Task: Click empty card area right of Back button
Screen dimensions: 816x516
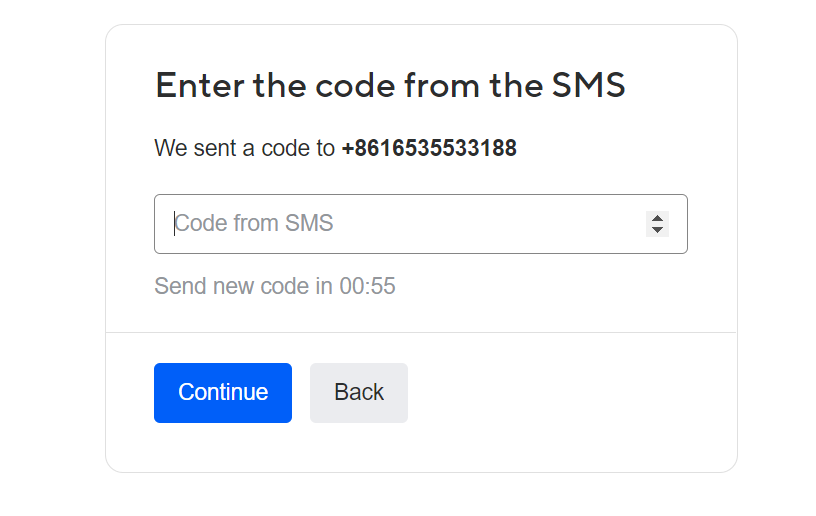Action: [572, 393]
